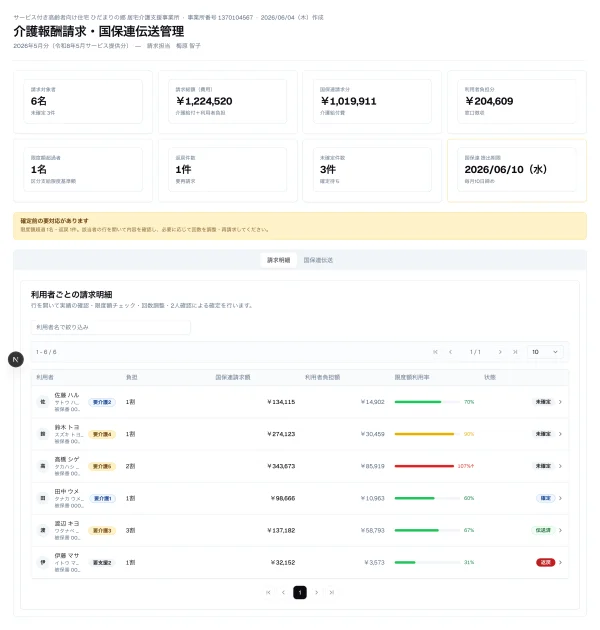Click the 要介護2 badge for 佐藤 ハル
The image size is (600, 630).
tap(102, 402)
